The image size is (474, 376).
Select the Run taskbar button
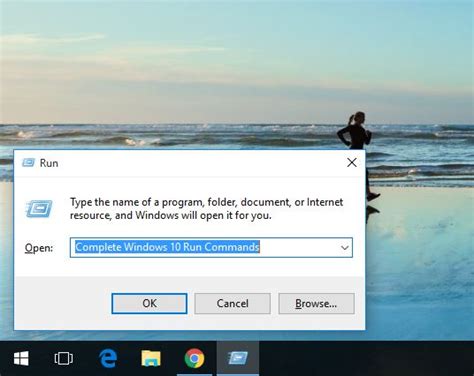(x=238, y=359)
